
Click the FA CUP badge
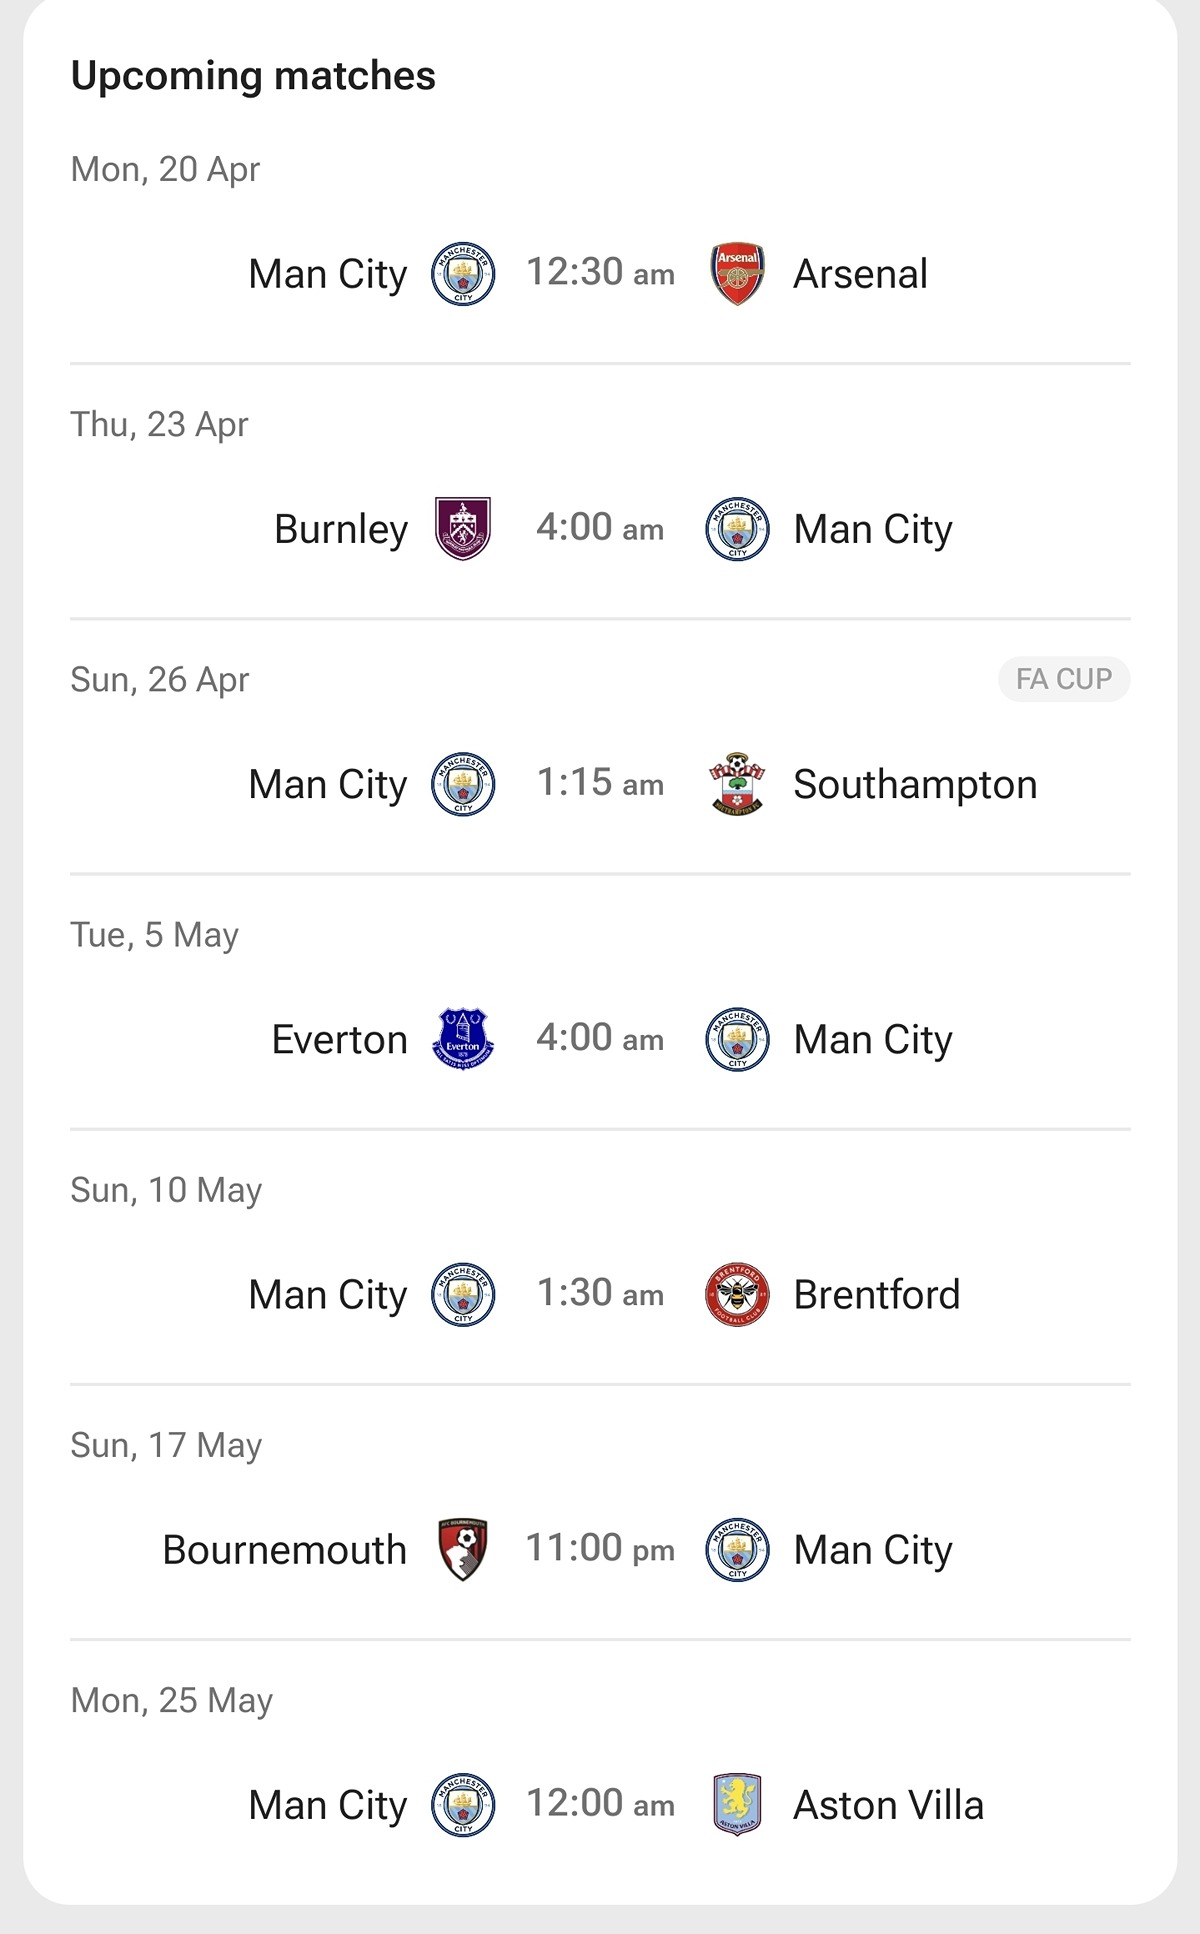click(1063, 679)
